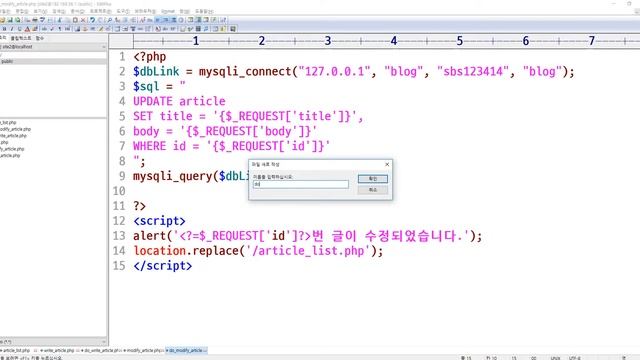Switch to the 함수 sidebar tab

[40, 38]
